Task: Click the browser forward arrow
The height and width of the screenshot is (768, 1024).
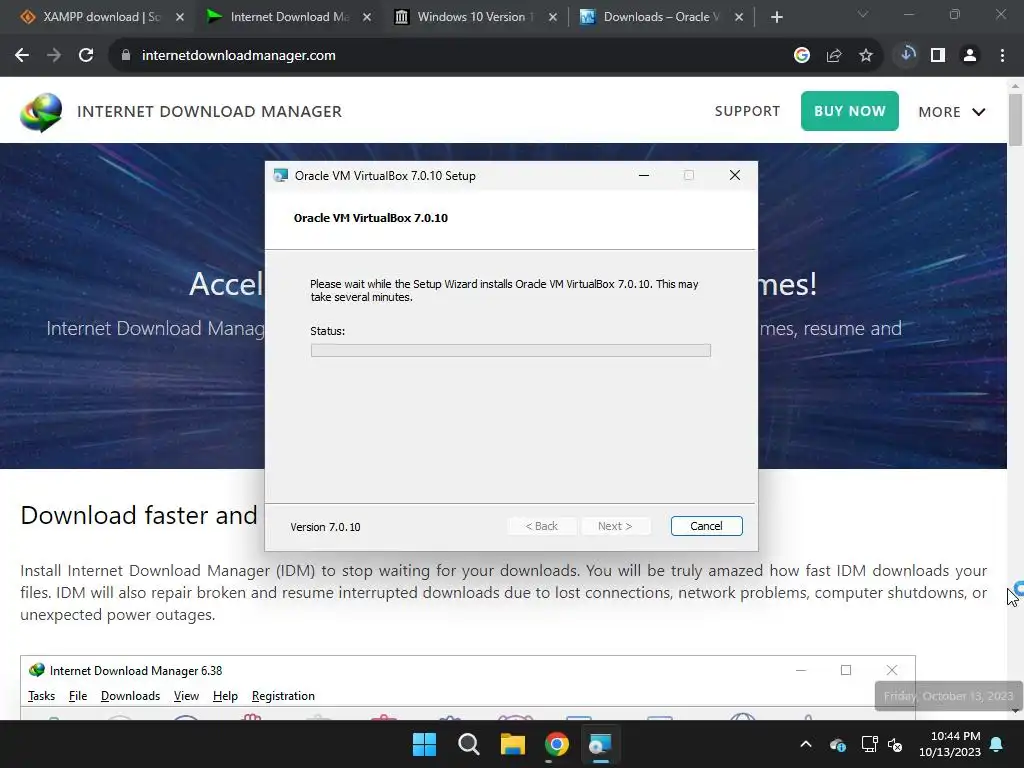Action: pos(54,56)
